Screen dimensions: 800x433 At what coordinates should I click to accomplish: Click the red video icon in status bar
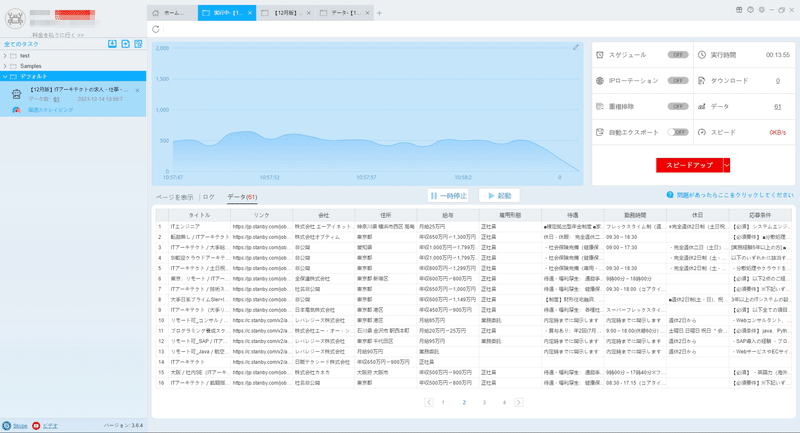[36, 425]
